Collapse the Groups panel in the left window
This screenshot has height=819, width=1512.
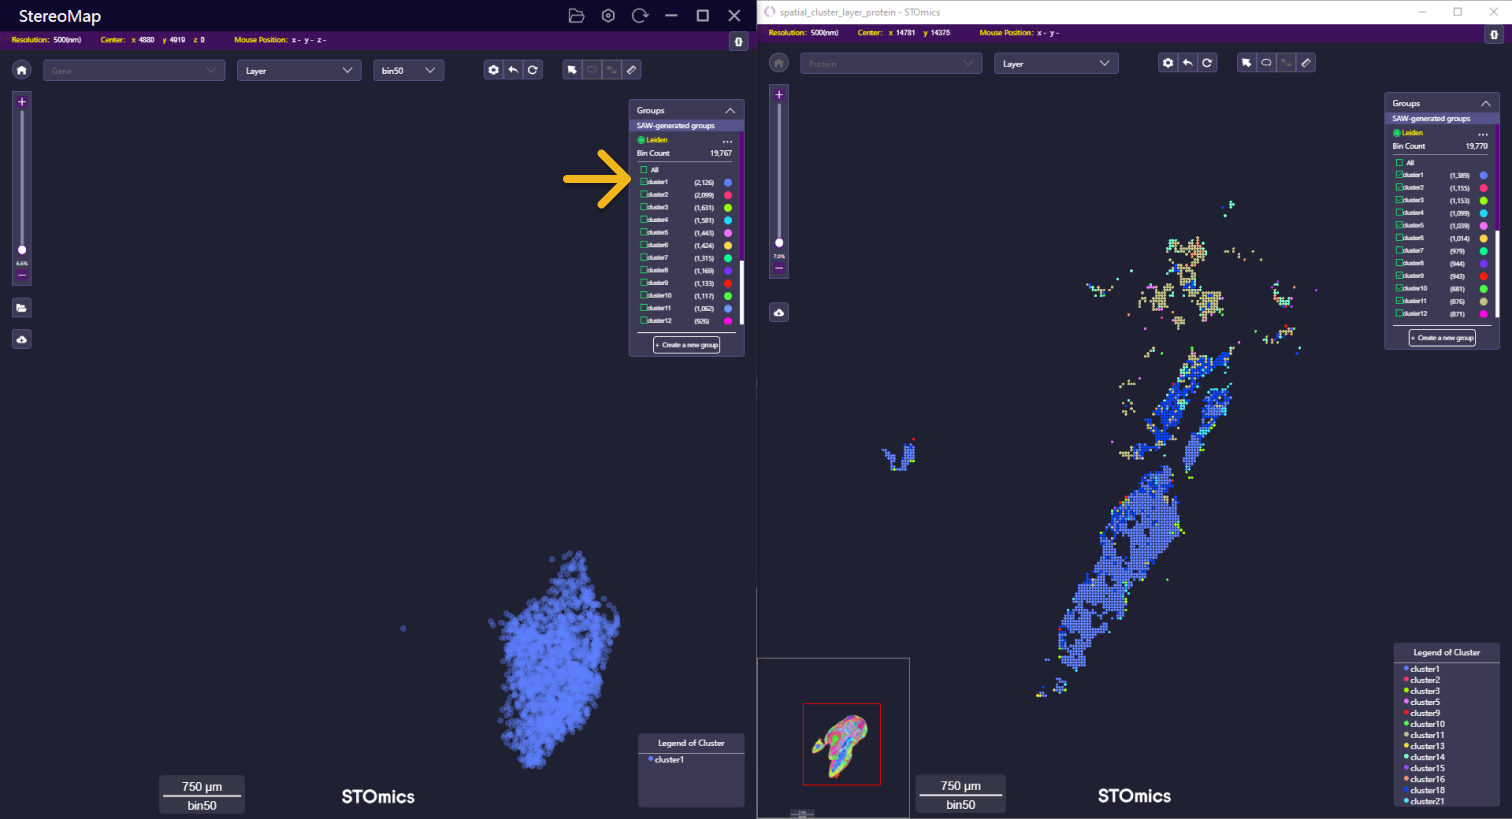[x=730, y=110]
